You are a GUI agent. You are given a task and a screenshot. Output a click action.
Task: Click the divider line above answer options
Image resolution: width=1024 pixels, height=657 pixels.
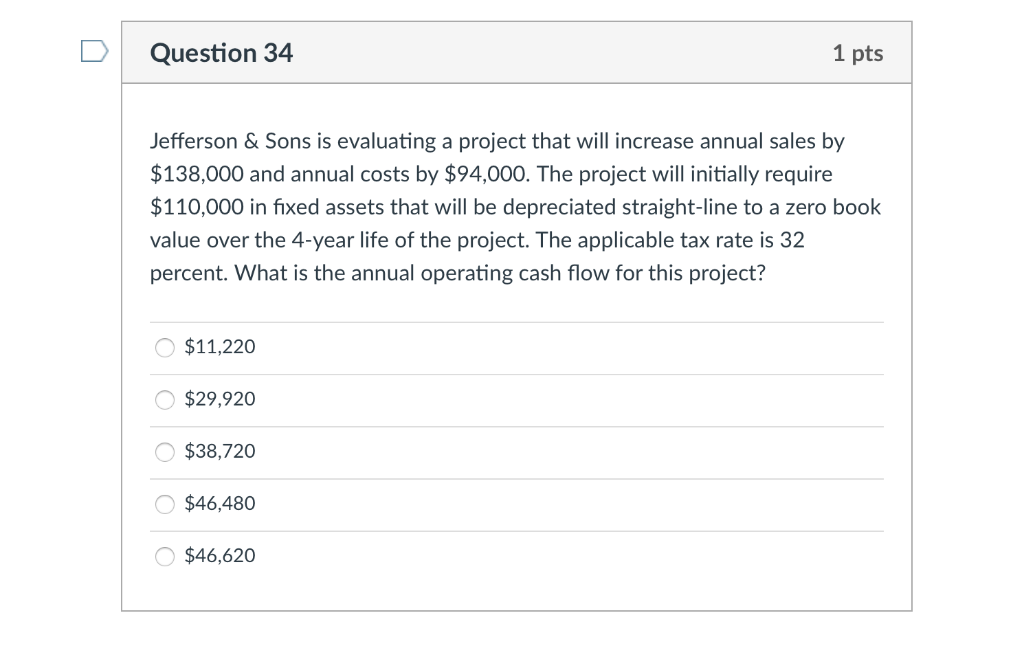[x=516, y=322]
